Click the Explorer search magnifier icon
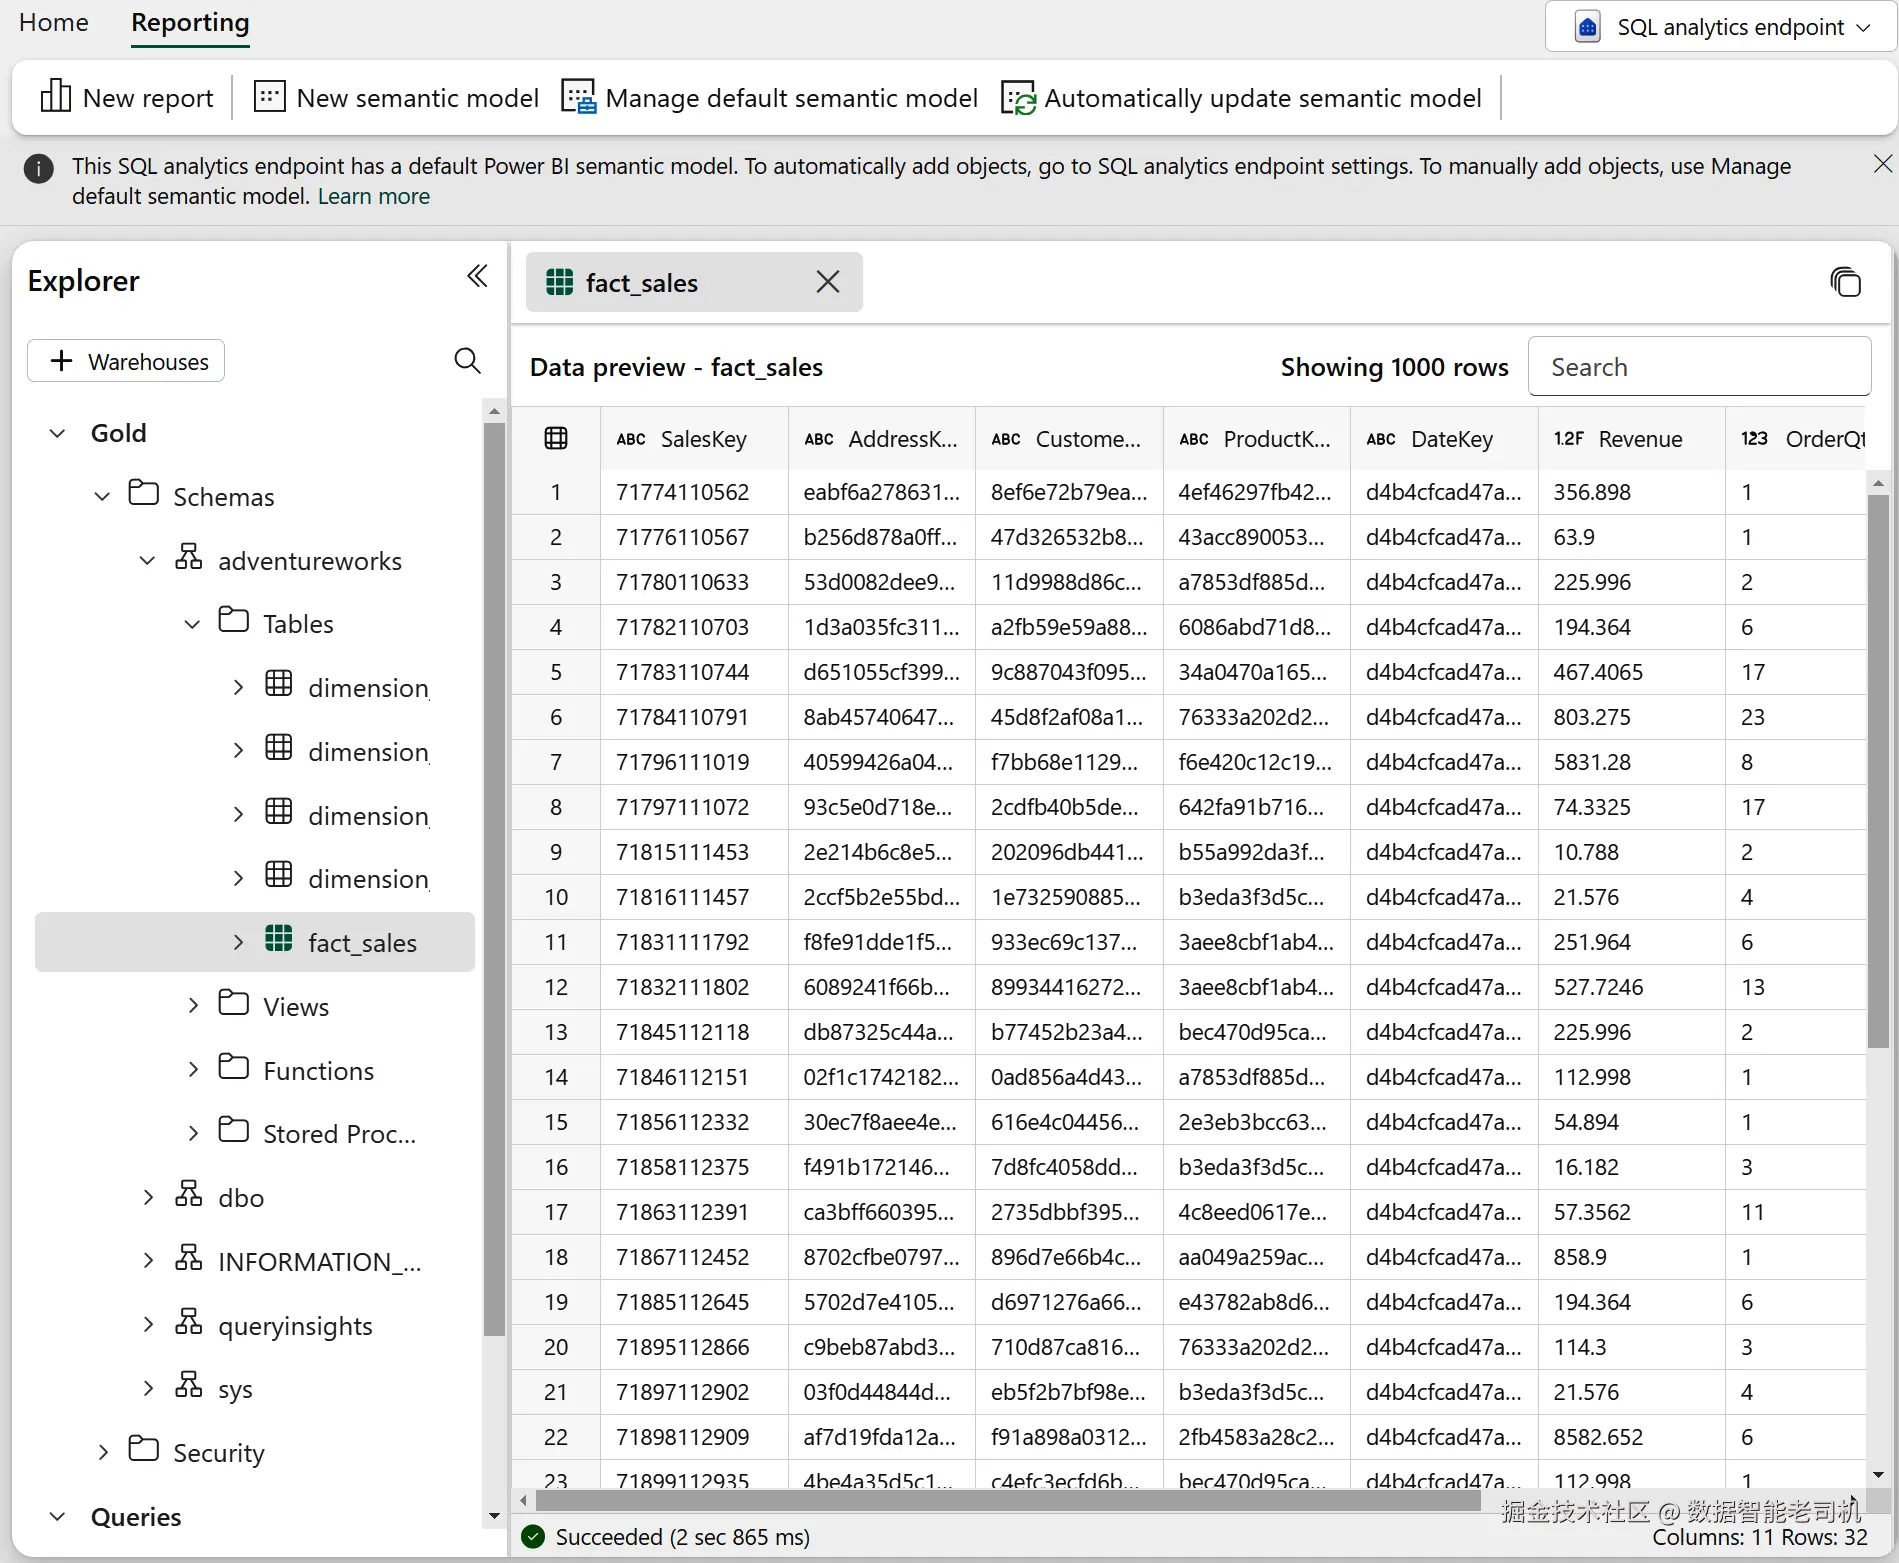 467,360
